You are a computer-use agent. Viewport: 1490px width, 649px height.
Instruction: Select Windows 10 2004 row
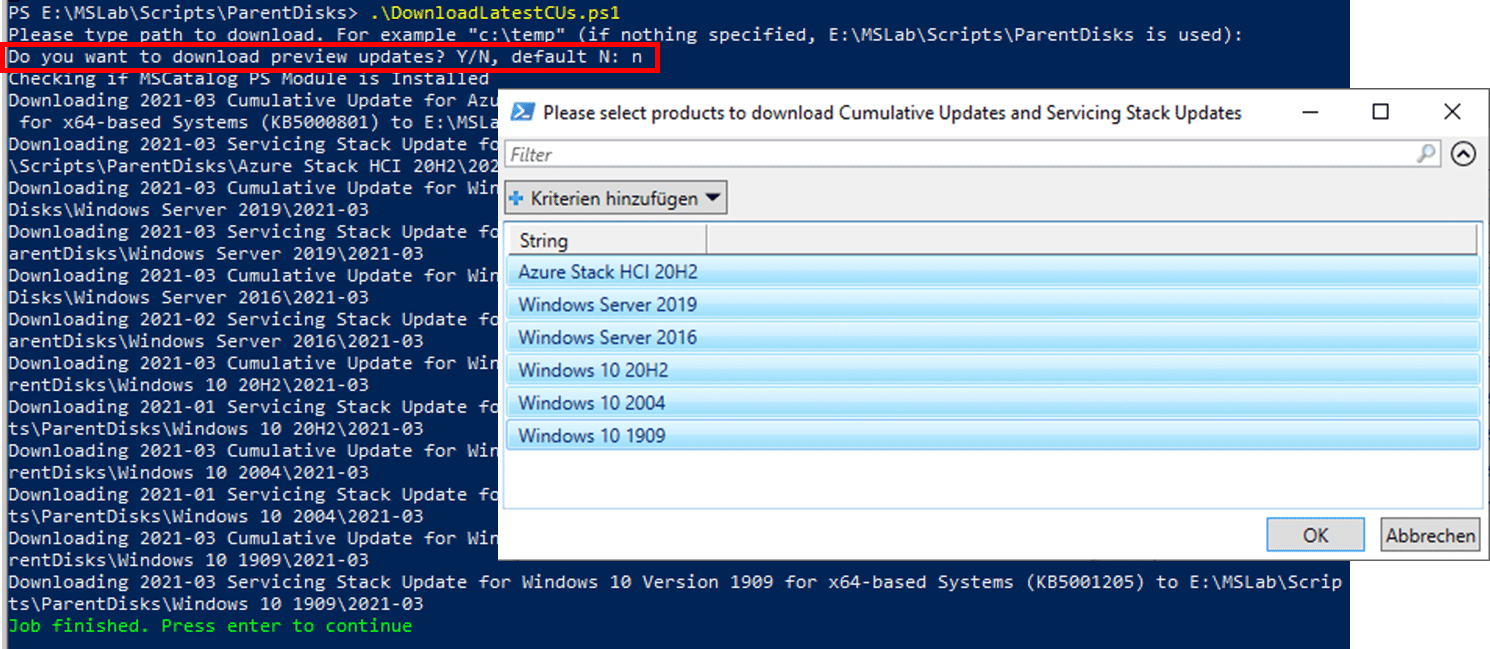click(x=993, y=403)
